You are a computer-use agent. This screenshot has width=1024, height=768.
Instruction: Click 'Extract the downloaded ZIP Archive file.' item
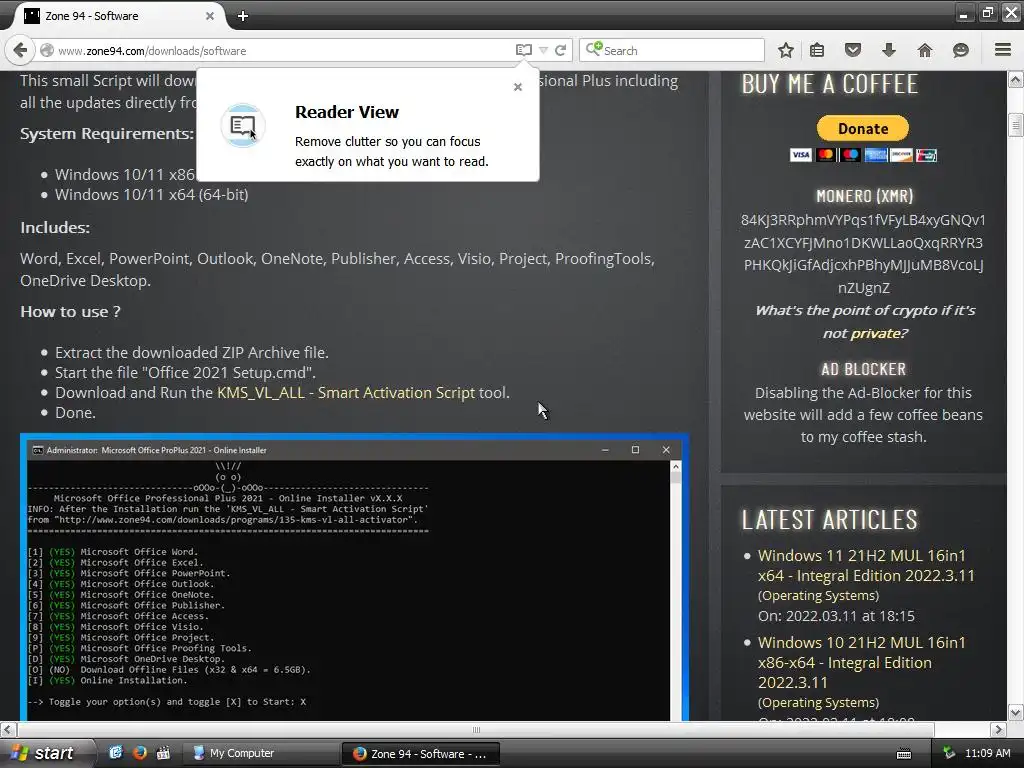coord(191,353)
